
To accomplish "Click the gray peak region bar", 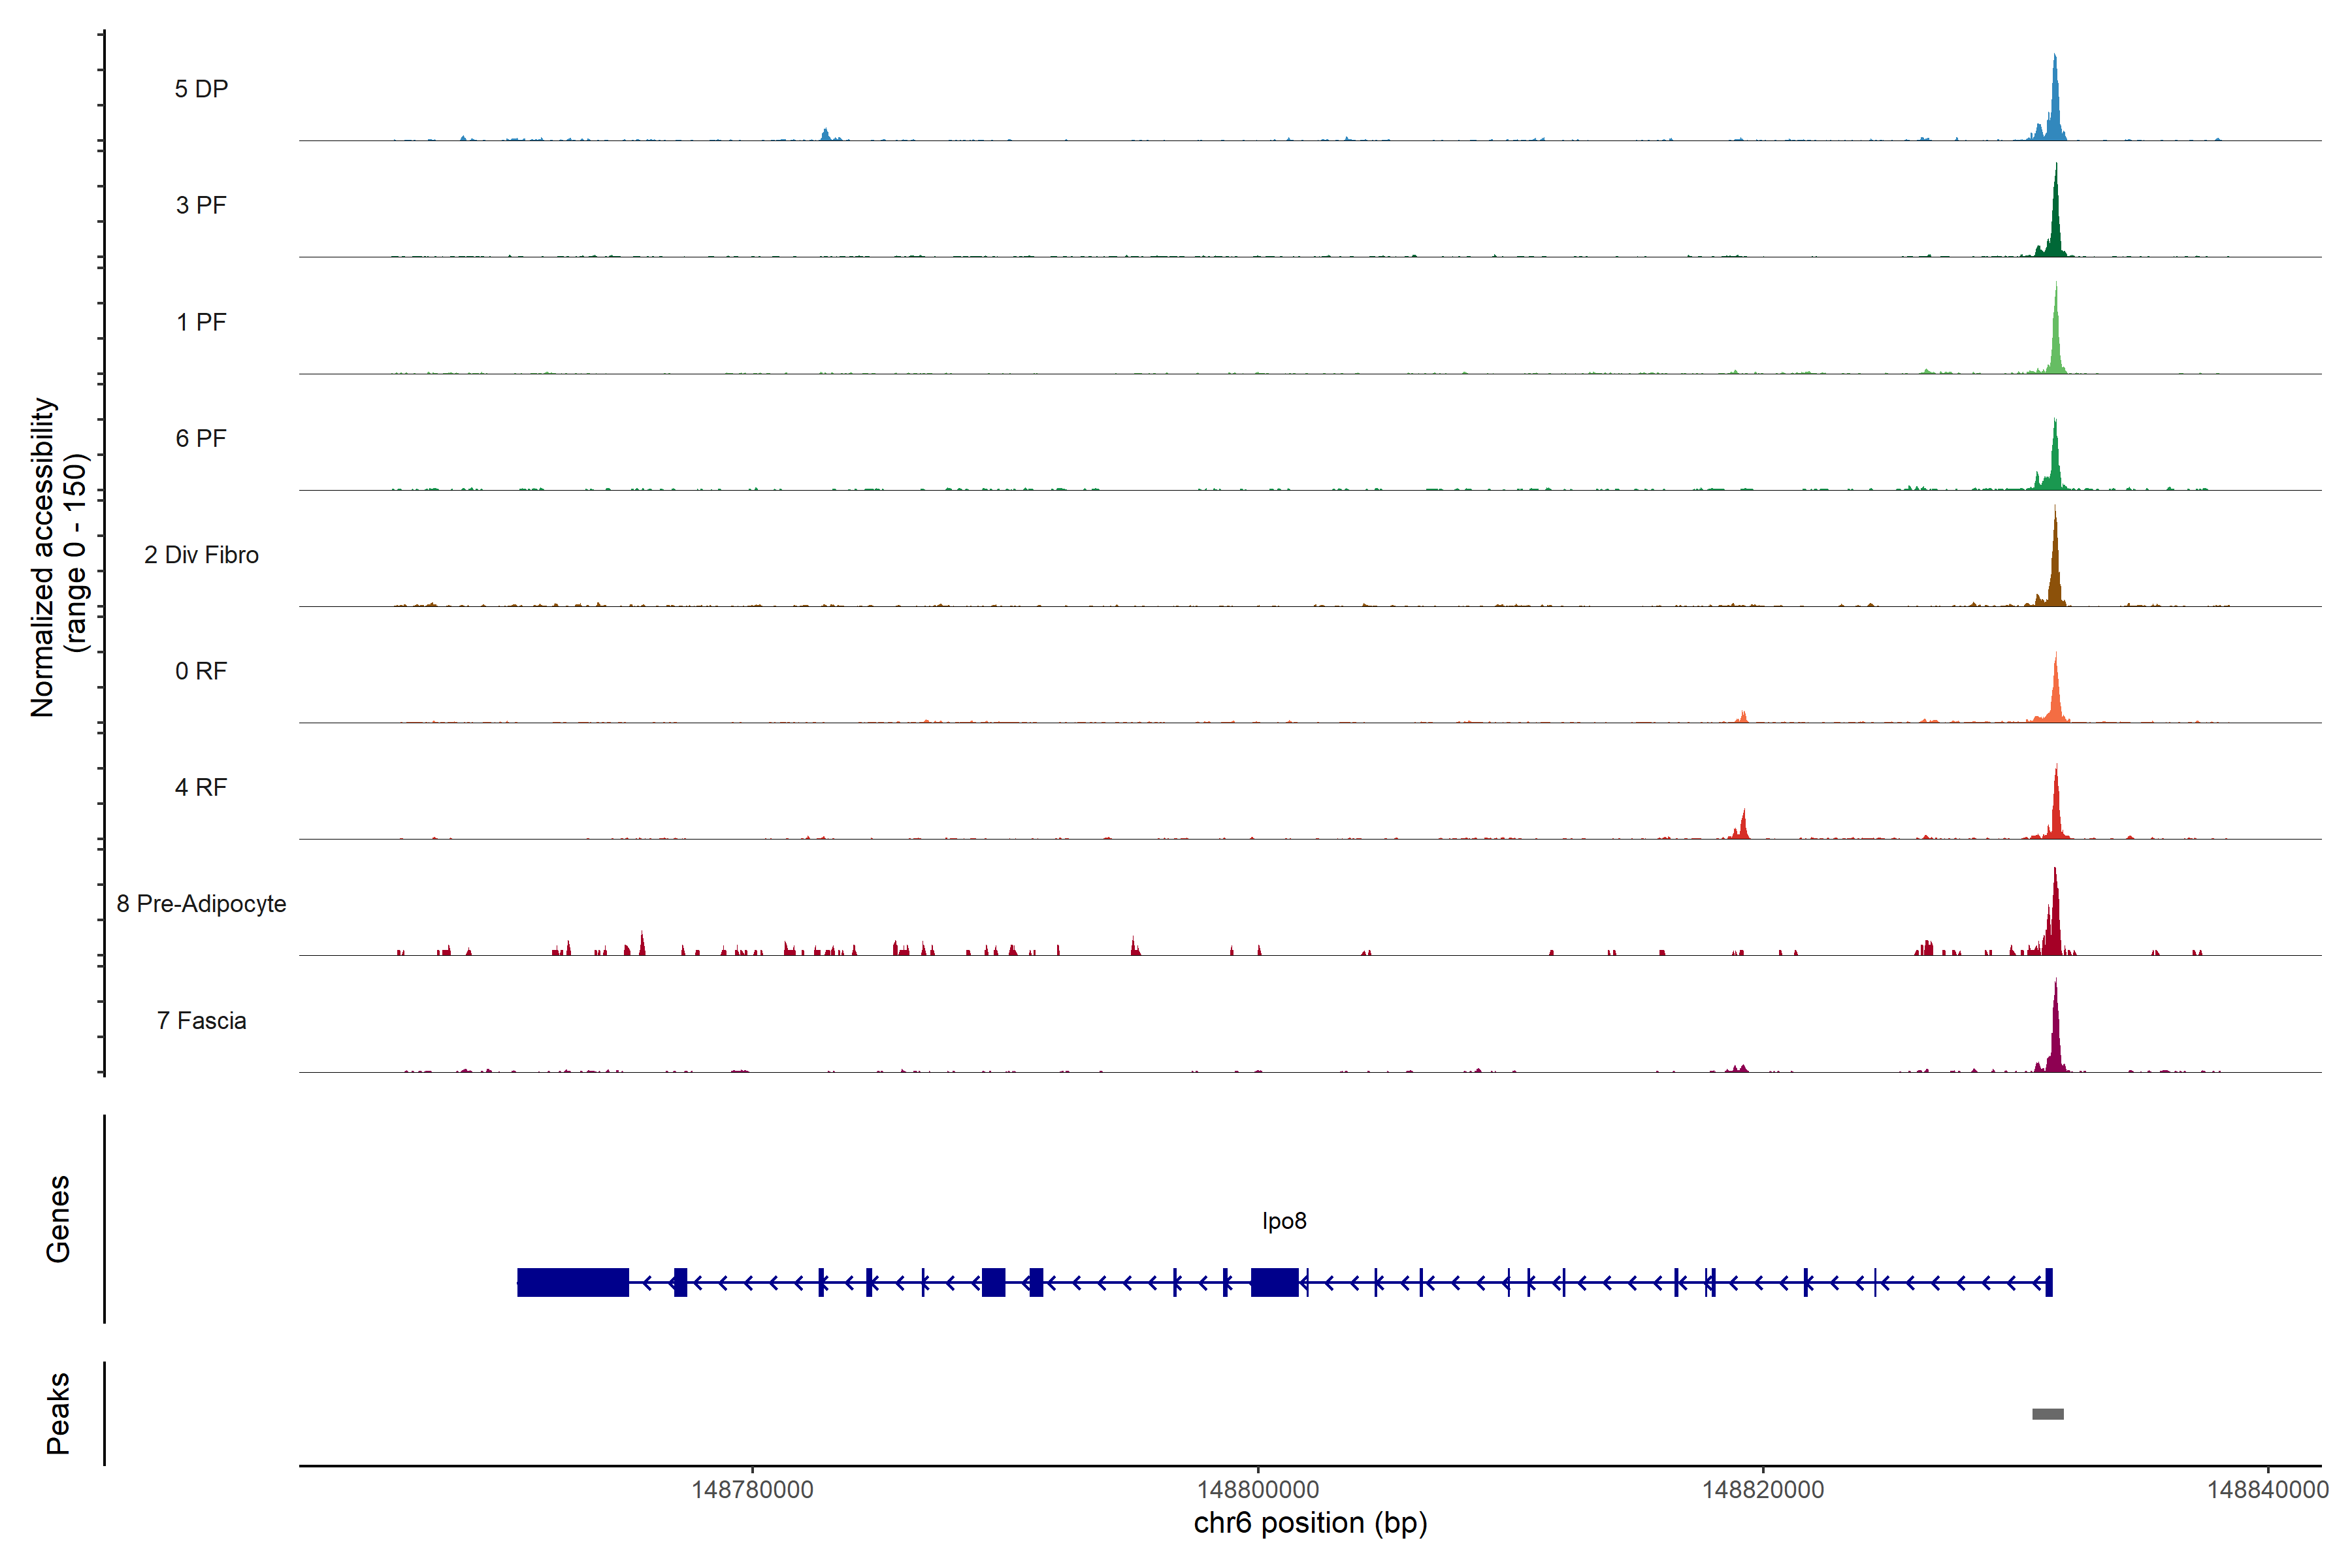I will coord(2047,1414).
